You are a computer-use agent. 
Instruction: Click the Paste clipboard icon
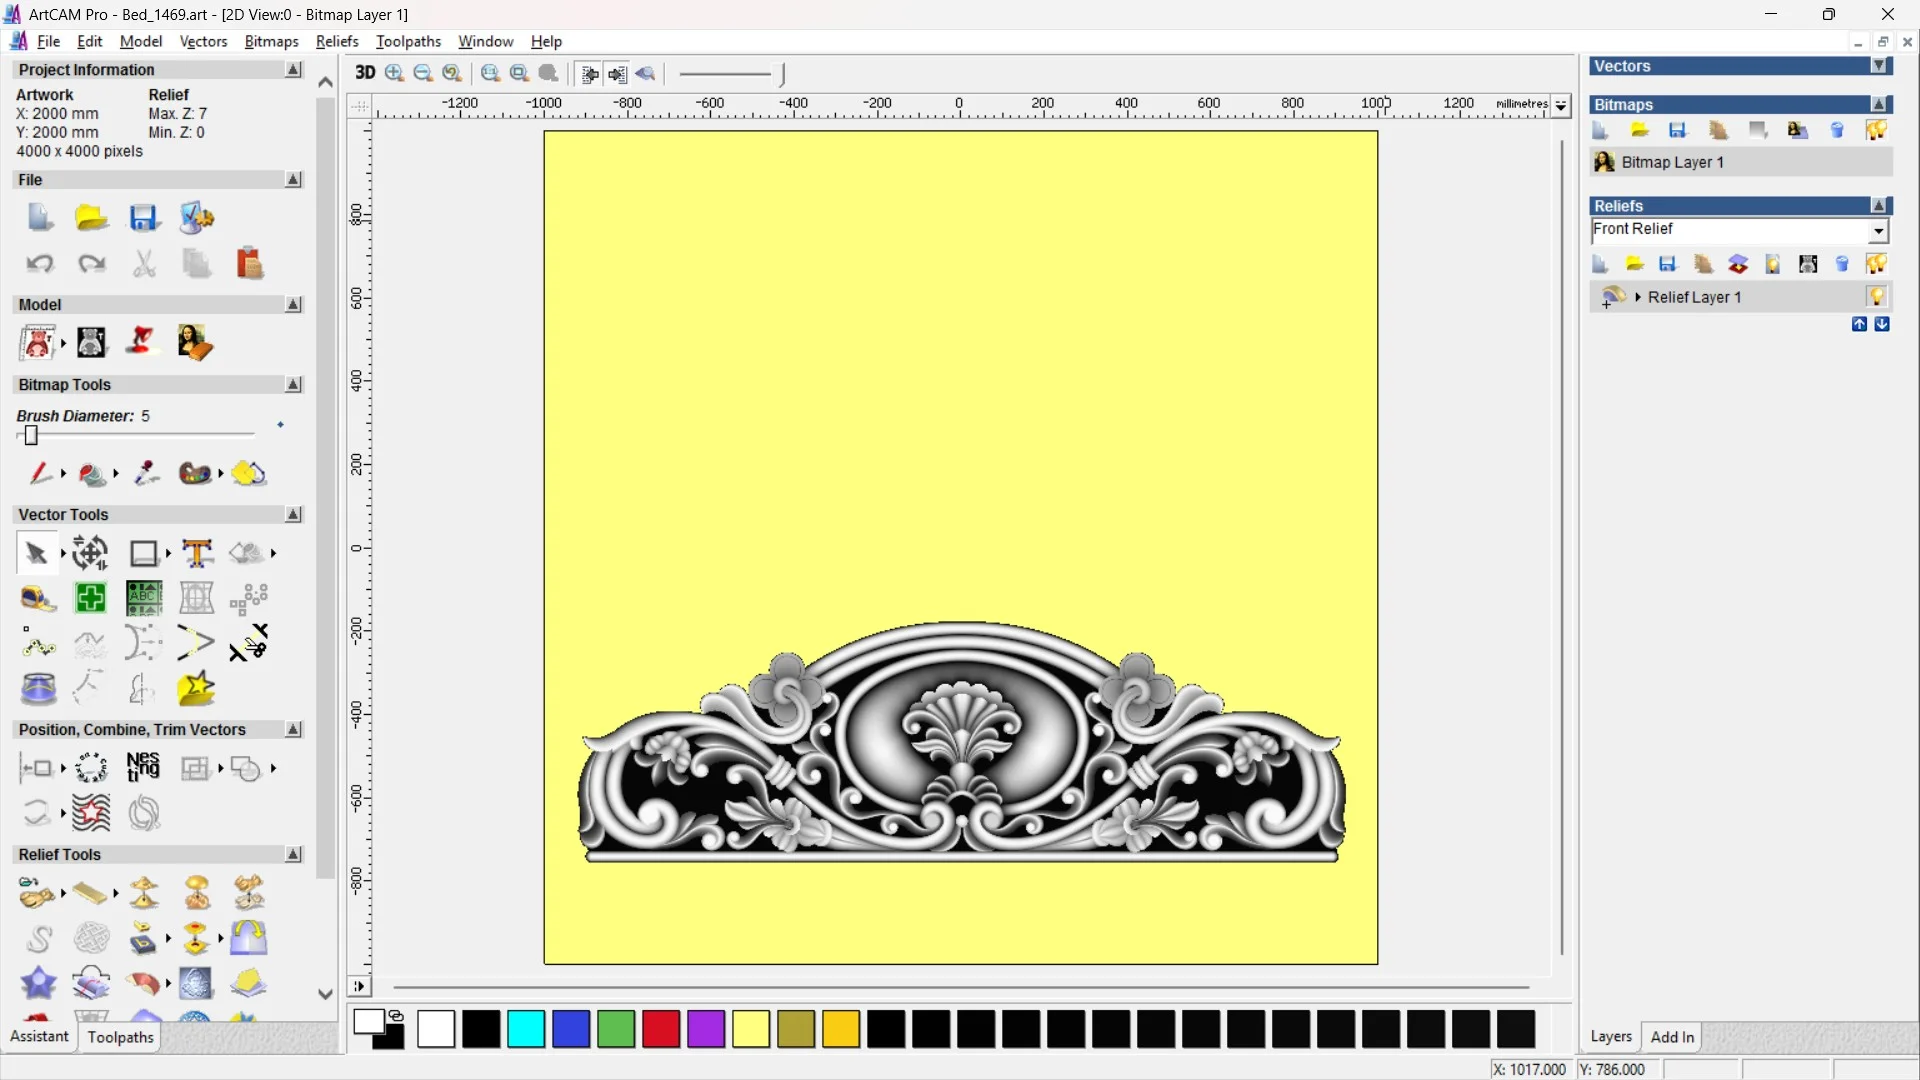[x=249, y=264]
